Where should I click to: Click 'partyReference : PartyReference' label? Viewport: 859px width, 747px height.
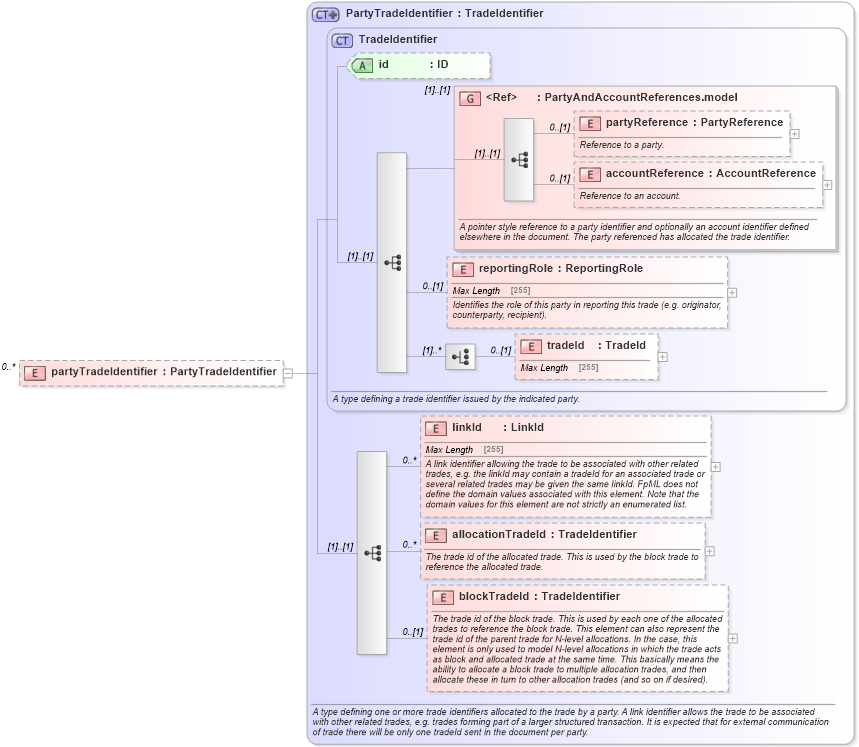[x=694, y=123]
